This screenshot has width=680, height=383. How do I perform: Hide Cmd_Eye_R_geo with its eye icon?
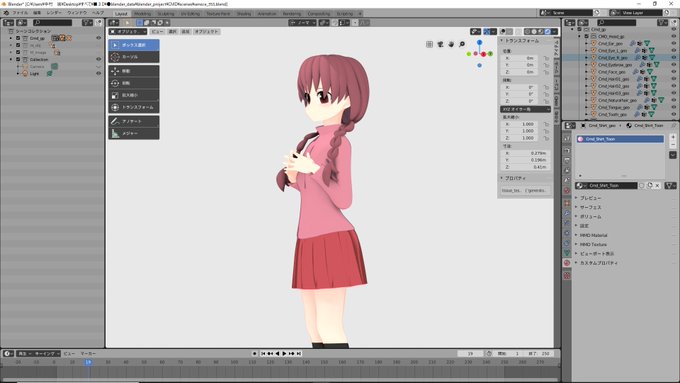673,57
